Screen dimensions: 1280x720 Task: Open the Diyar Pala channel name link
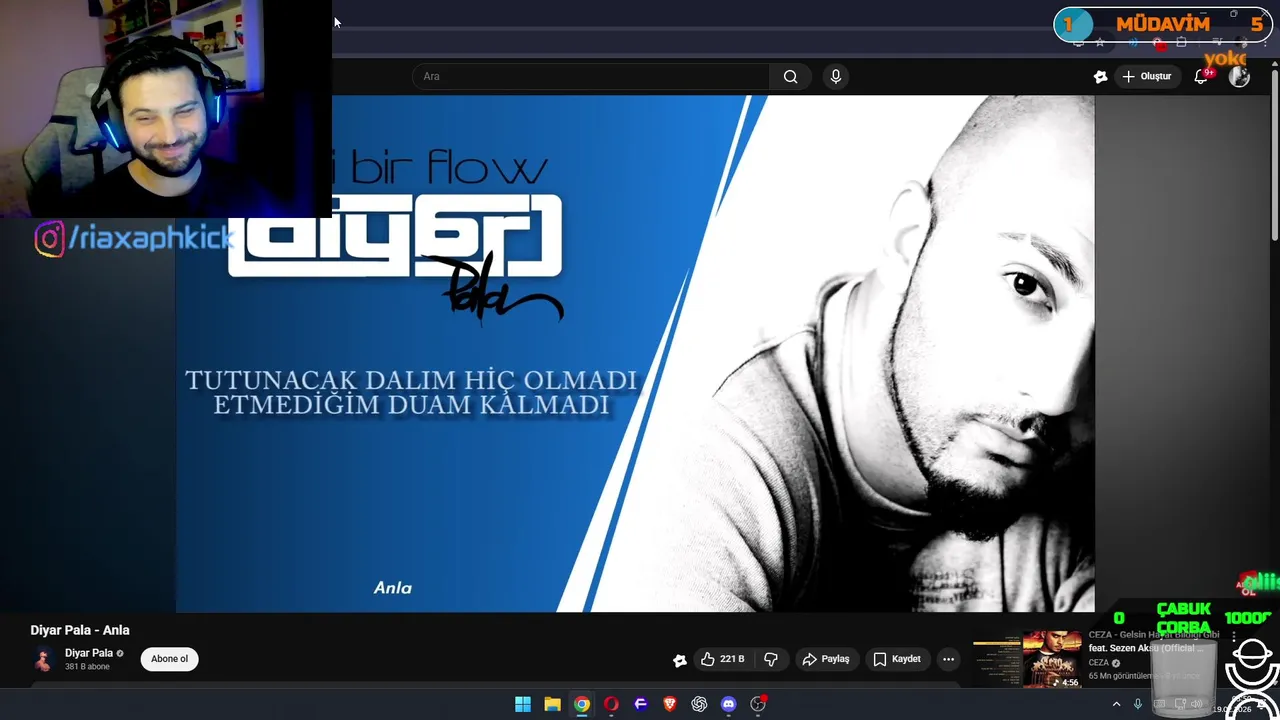point(89,653)
